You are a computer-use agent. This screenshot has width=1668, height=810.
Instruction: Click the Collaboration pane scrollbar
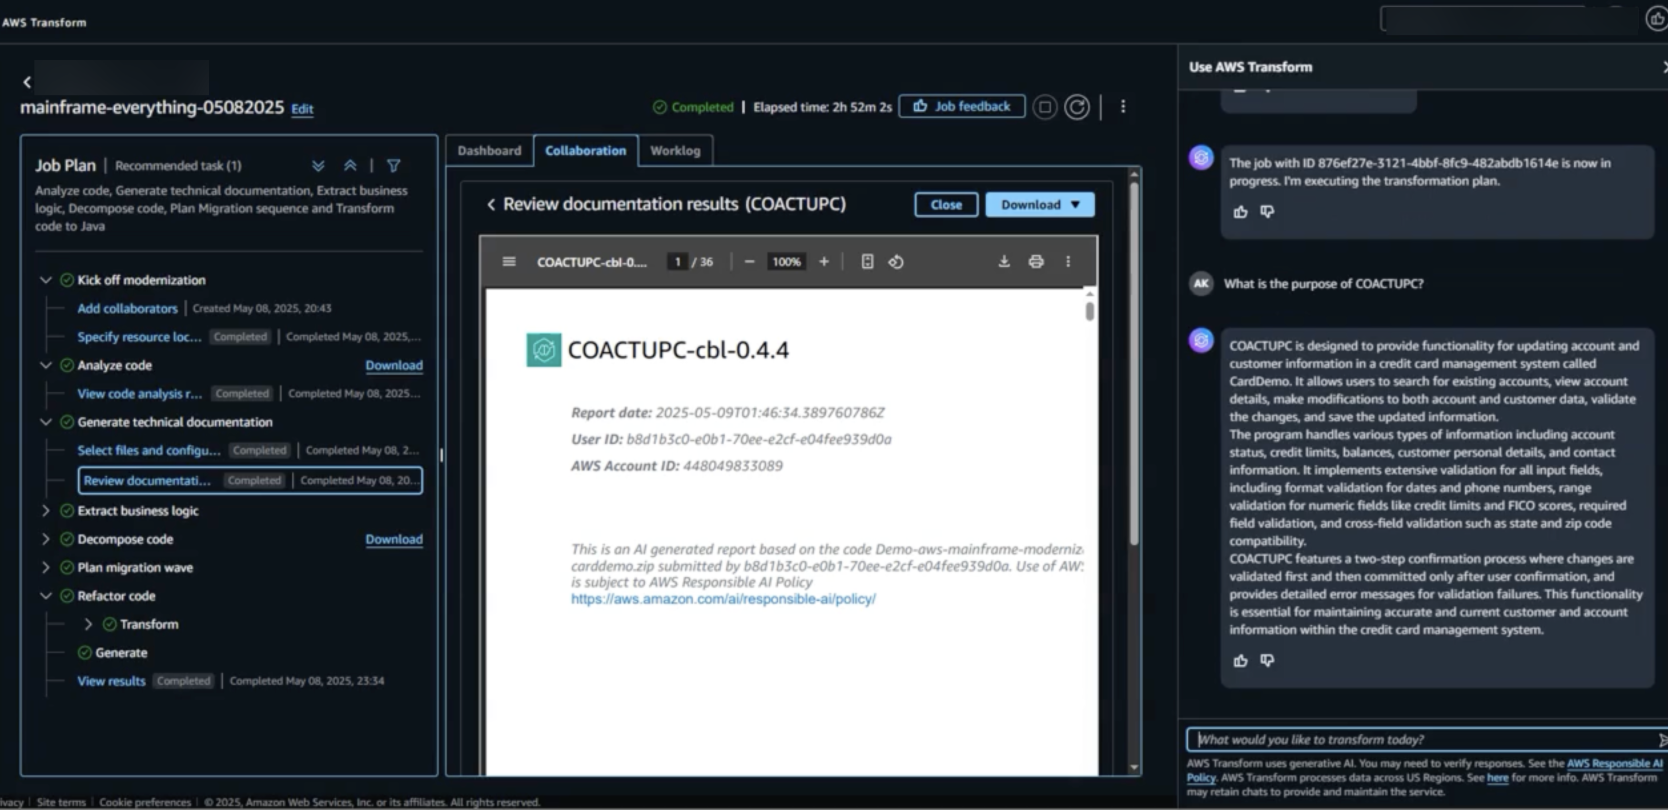pyautogui.click(x=1134, y=365)
